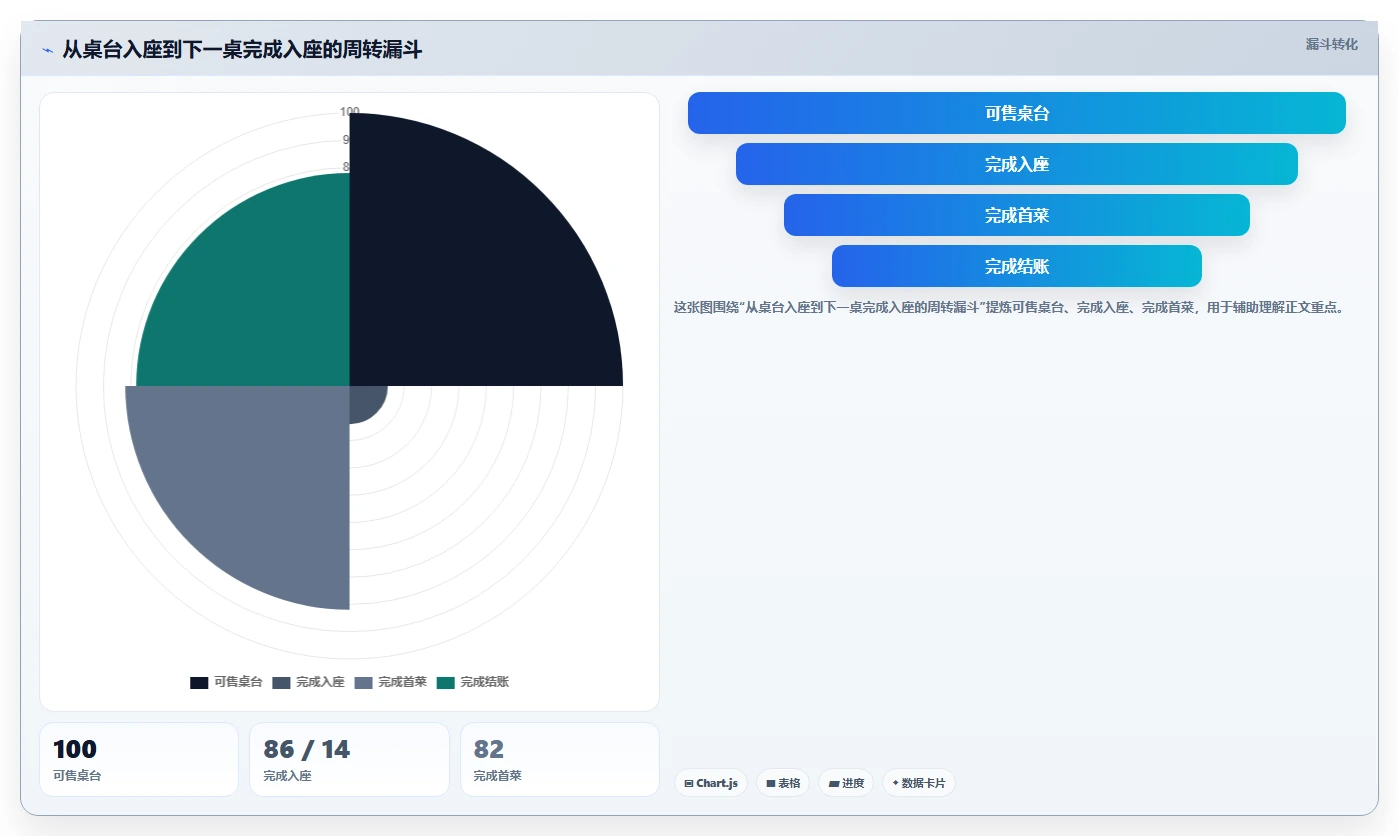Click the 完成首菜 funnel bar
The image size is (1399, 836).
pos(1016,215)
